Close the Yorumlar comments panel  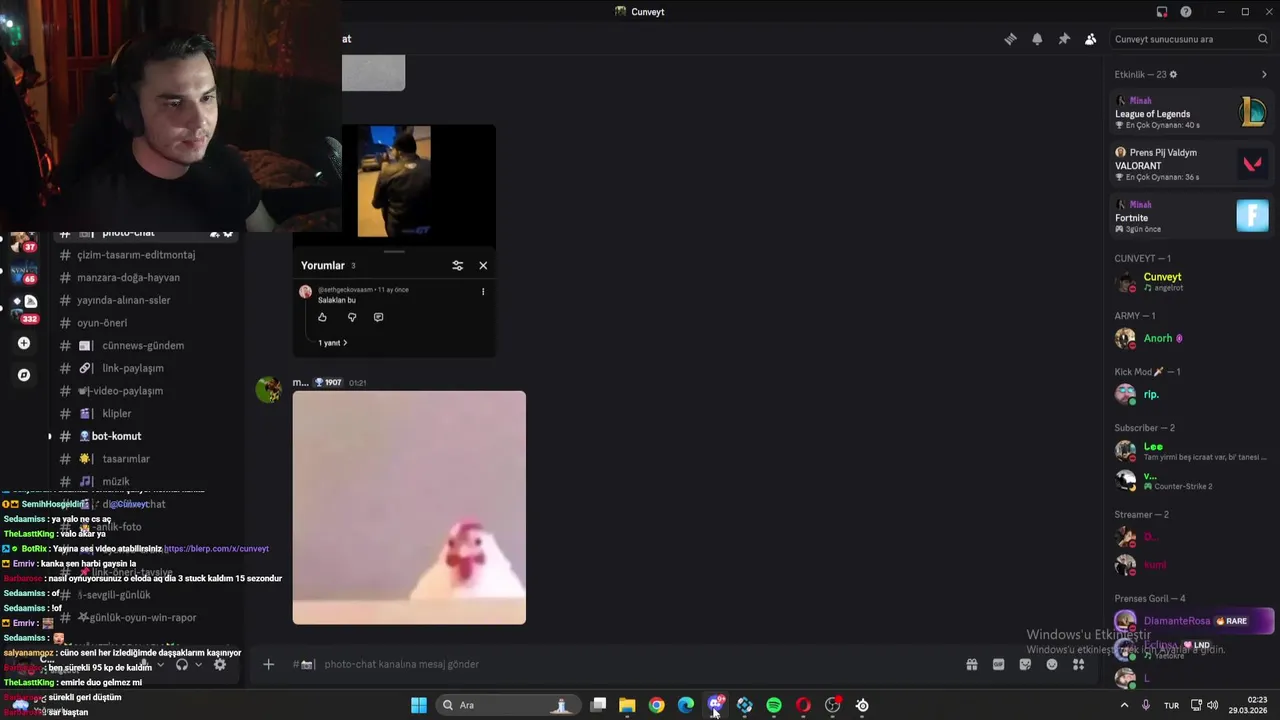(x=483, y=266)
